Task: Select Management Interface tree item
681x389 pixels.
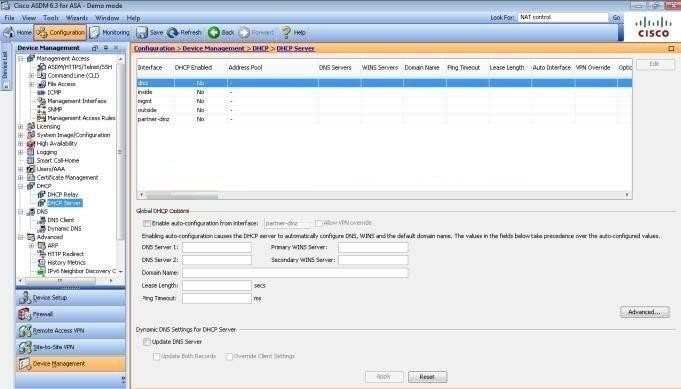Action: [77, 101]
